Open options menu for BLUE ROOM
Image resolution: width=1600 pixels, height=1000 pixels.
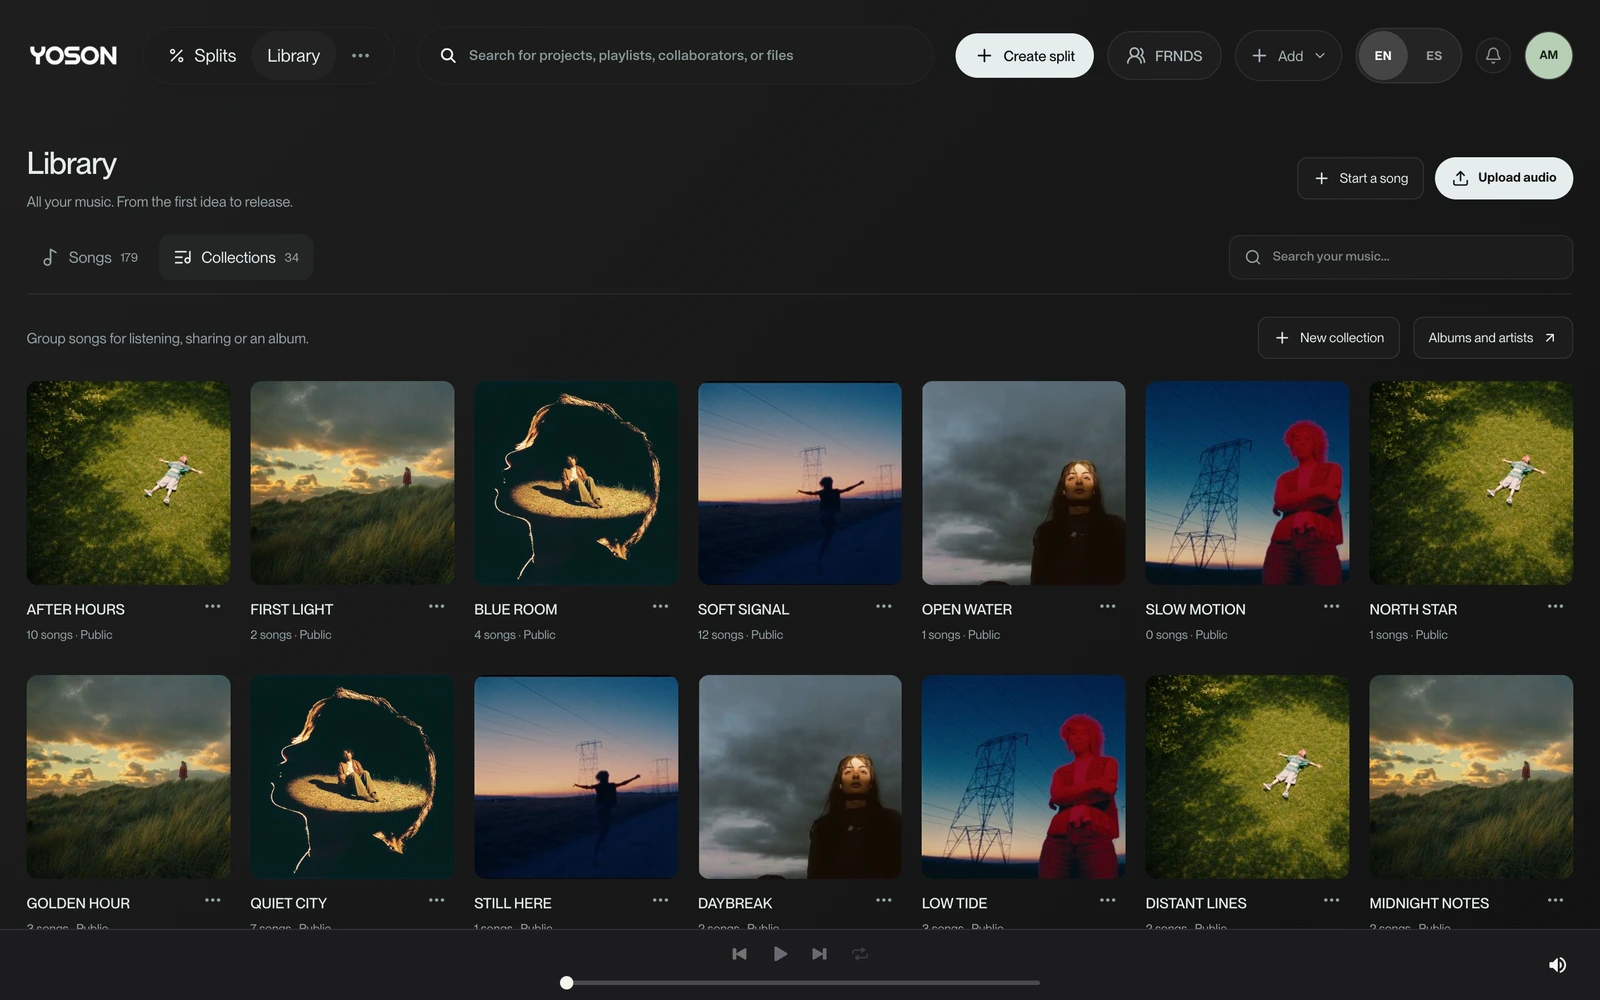coord(660,607)
